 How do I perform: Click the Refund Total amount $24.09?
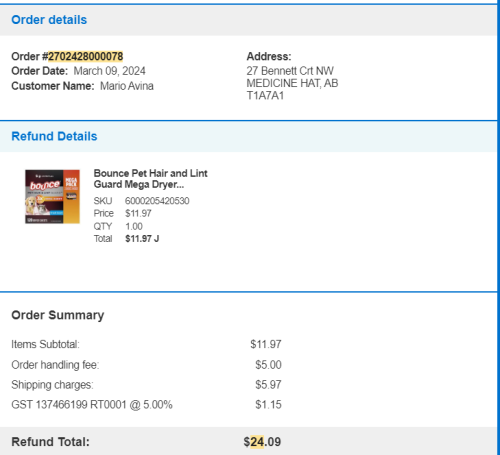pyautogui.click(x=262, y=442)
